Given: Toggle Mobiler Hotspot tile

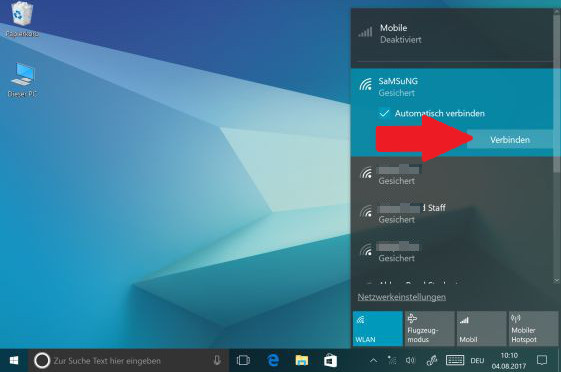Looking at the screenshot, I should pyautogui.click(x=533, y=329).
